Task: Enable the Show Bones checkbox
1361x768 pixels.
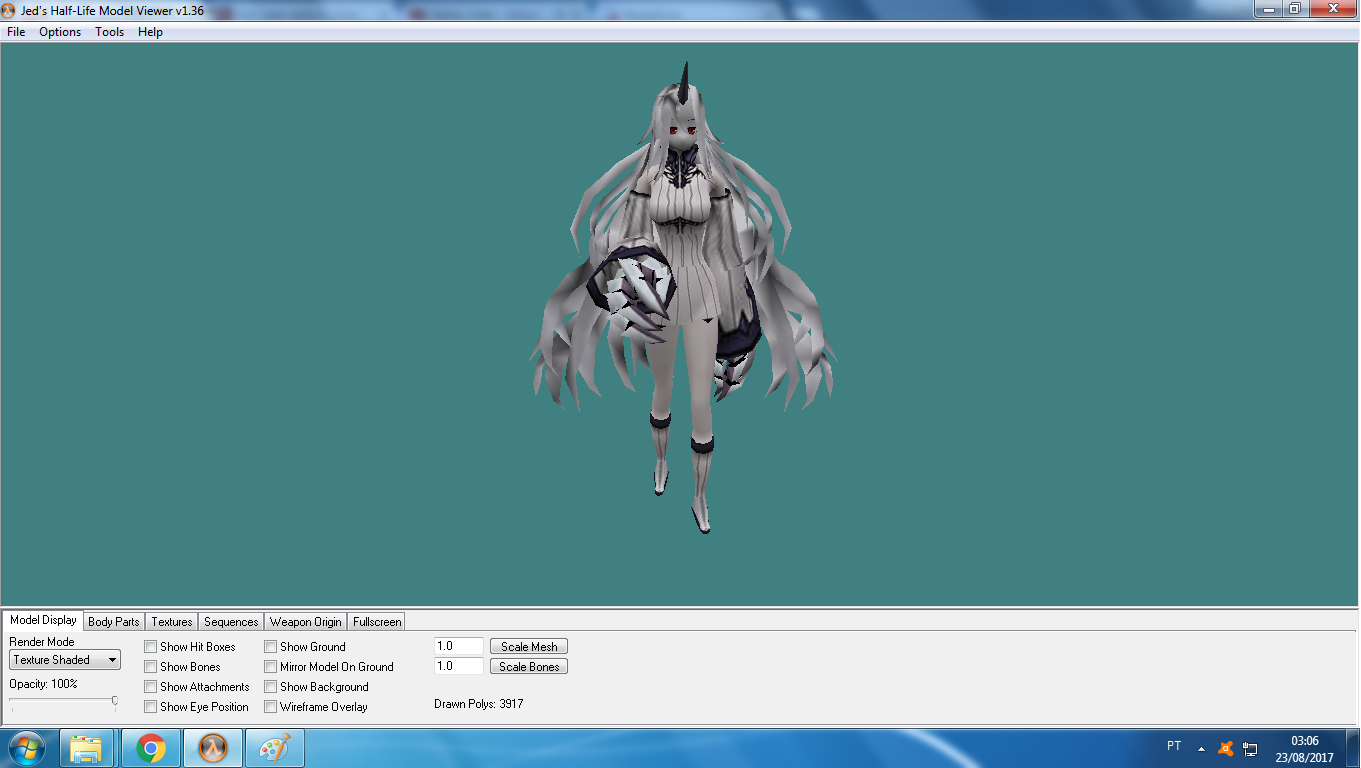Action: pyautogui.click(x=151, y=667)
